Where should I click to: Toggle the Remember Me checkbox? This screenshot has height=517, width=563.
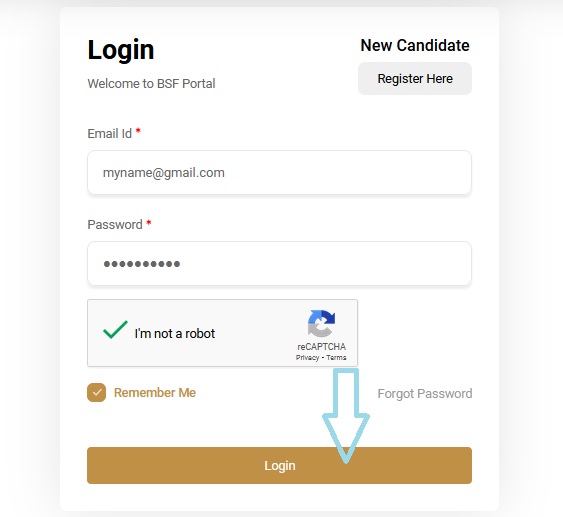tap(97, 392)
